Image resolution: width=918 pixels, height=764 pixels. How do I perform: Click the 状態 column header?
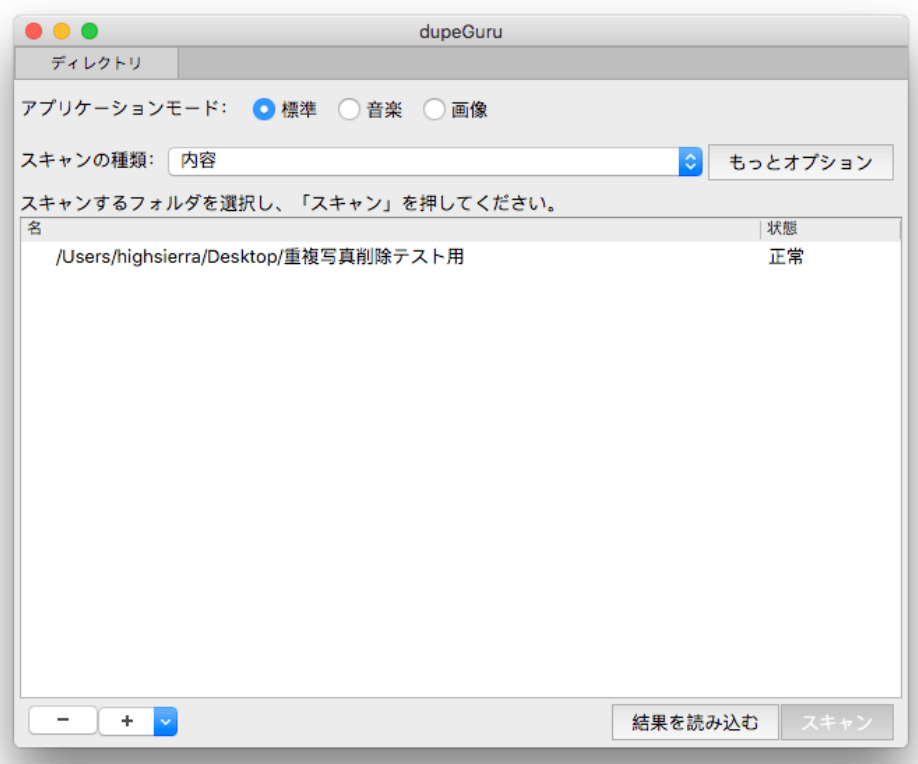pyautogui.click(x=830, y=228)
